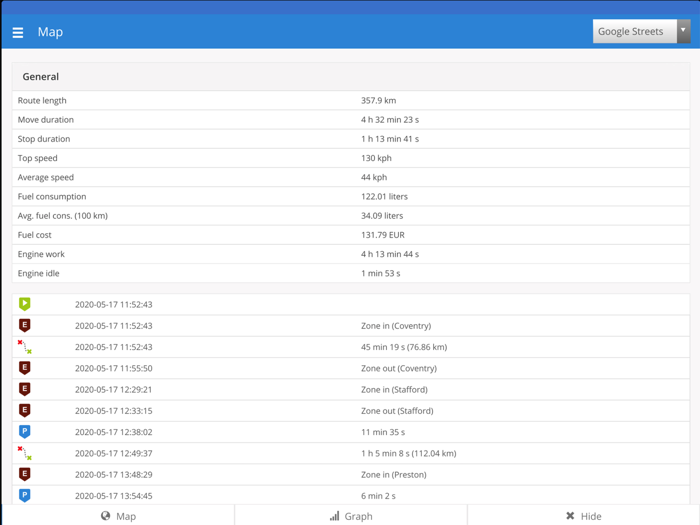This screenshot has width=700, height=525.
Task: Select the Engine idle value 1 min 53 s
Action: coord(380,273)
